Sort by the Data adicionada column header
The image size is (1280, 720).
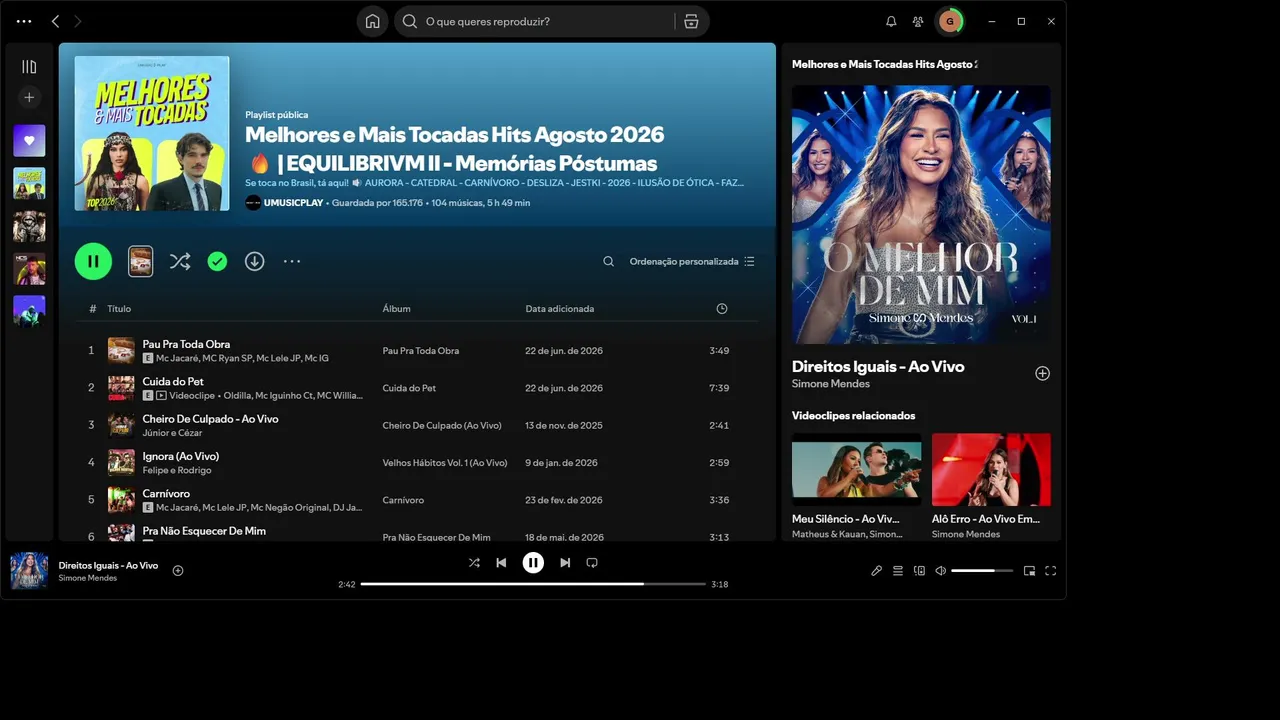click(x=560, y=309)
